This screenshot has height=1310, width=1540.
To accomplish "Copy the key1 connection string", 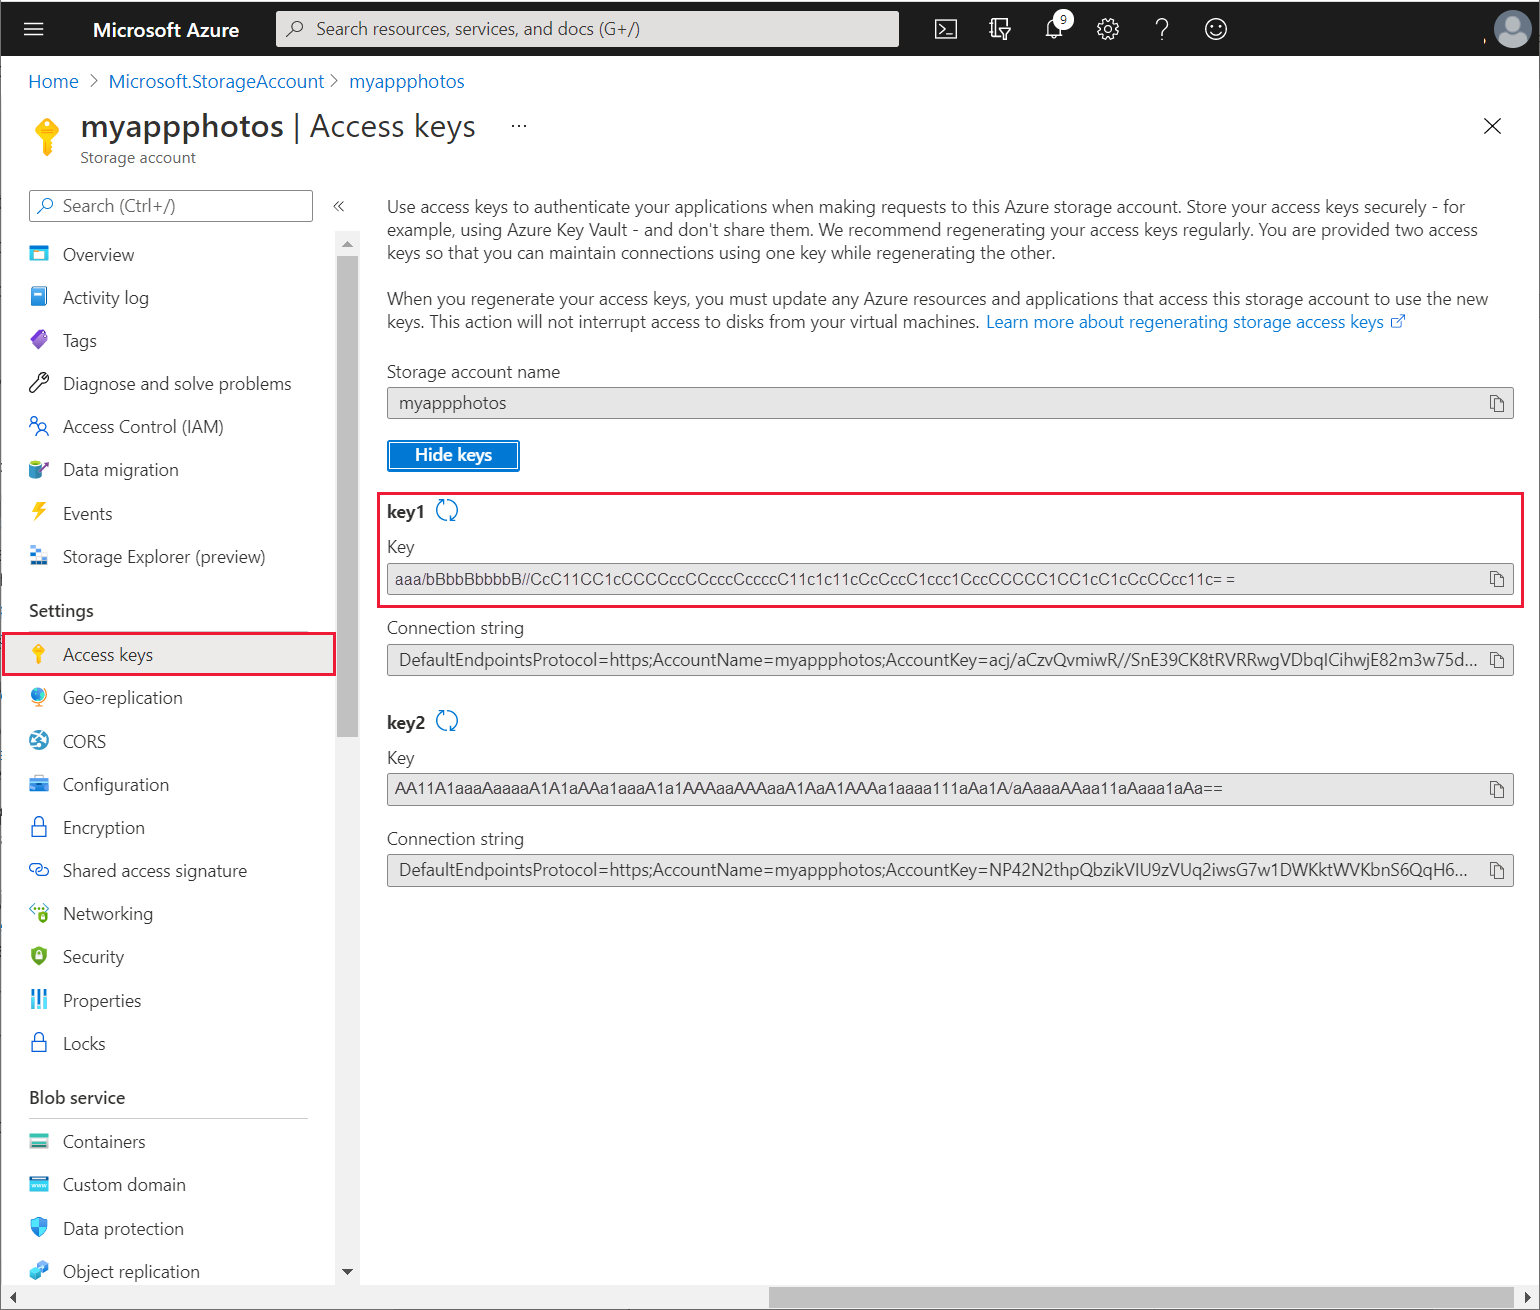I will click(x=1497, y=660).
